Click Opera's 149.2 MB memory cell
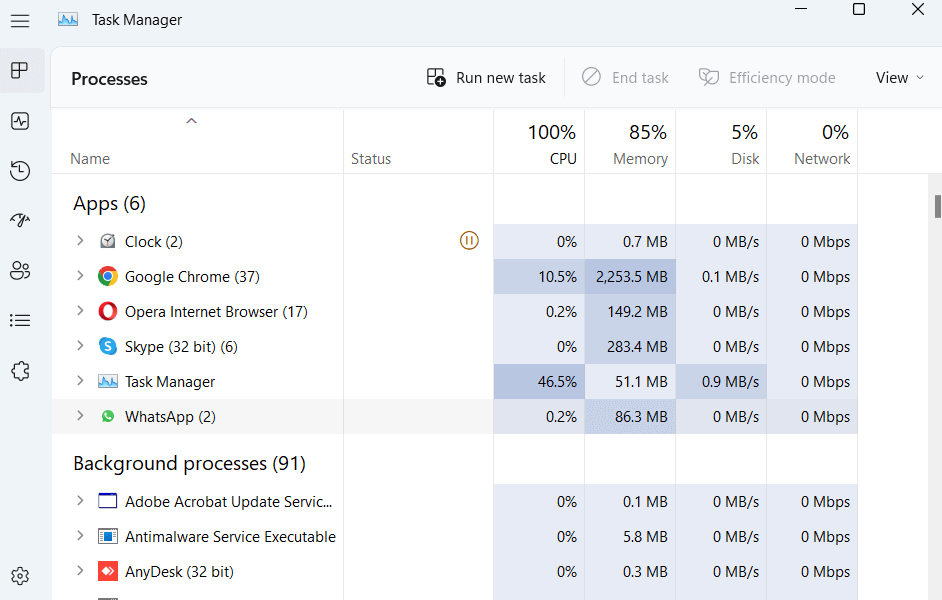Viewport: 942px width, 600px height. (630, 312)
